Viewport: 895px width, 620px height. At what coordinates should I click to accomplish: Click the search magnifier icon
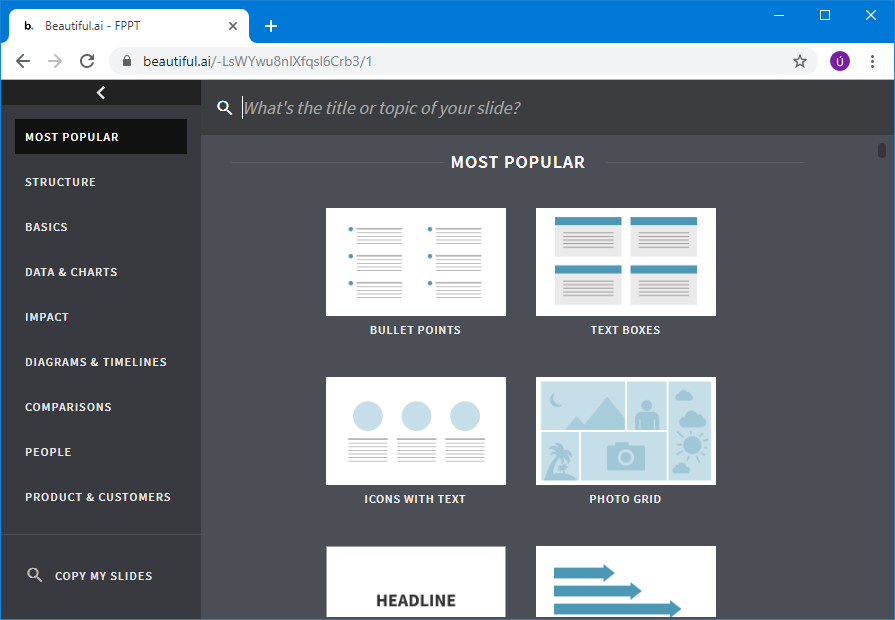coord(225,108)
